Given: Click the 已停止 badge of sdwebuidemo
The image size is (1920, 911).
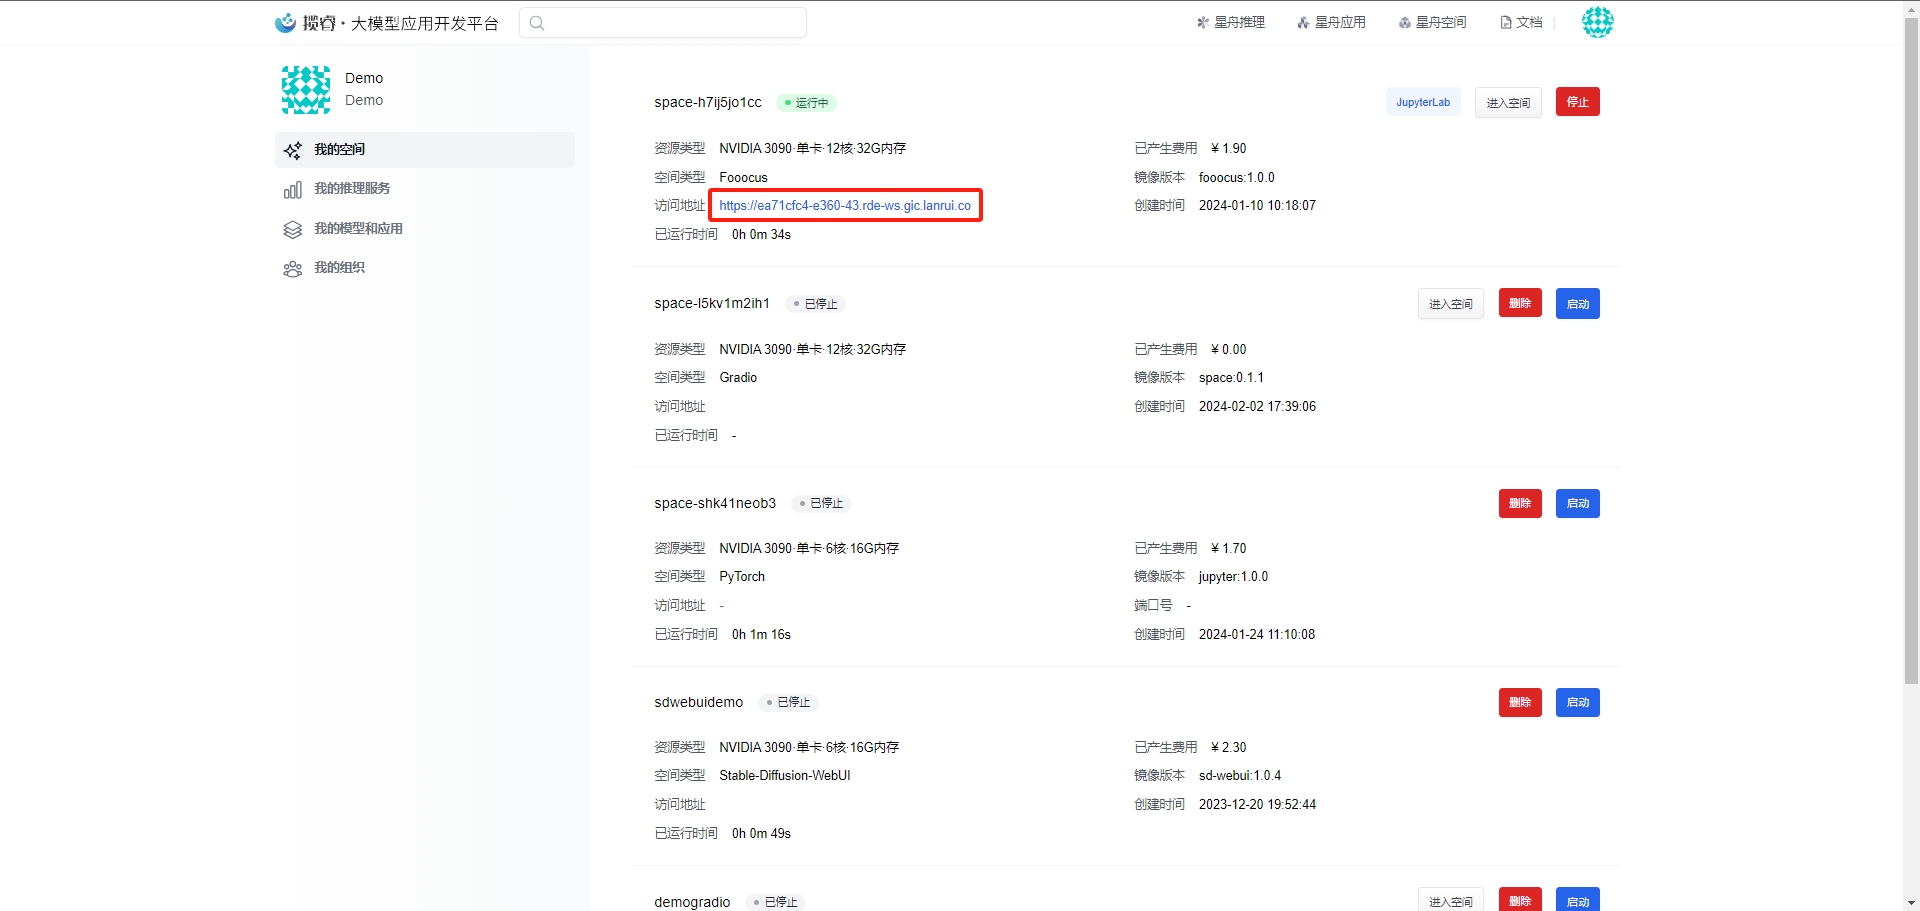Looking at the screenshot, I should [789, 703].
